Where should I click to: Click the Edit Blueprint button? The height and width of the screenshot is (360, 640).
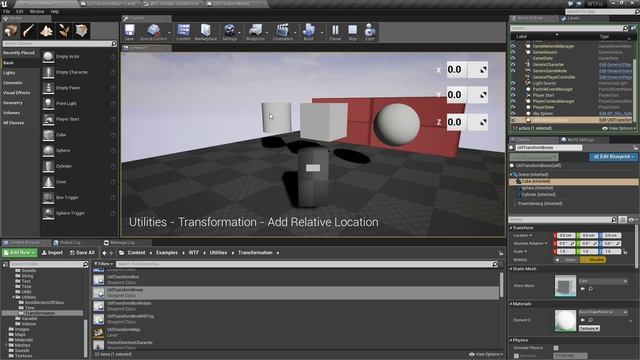[x=613, y=157]
